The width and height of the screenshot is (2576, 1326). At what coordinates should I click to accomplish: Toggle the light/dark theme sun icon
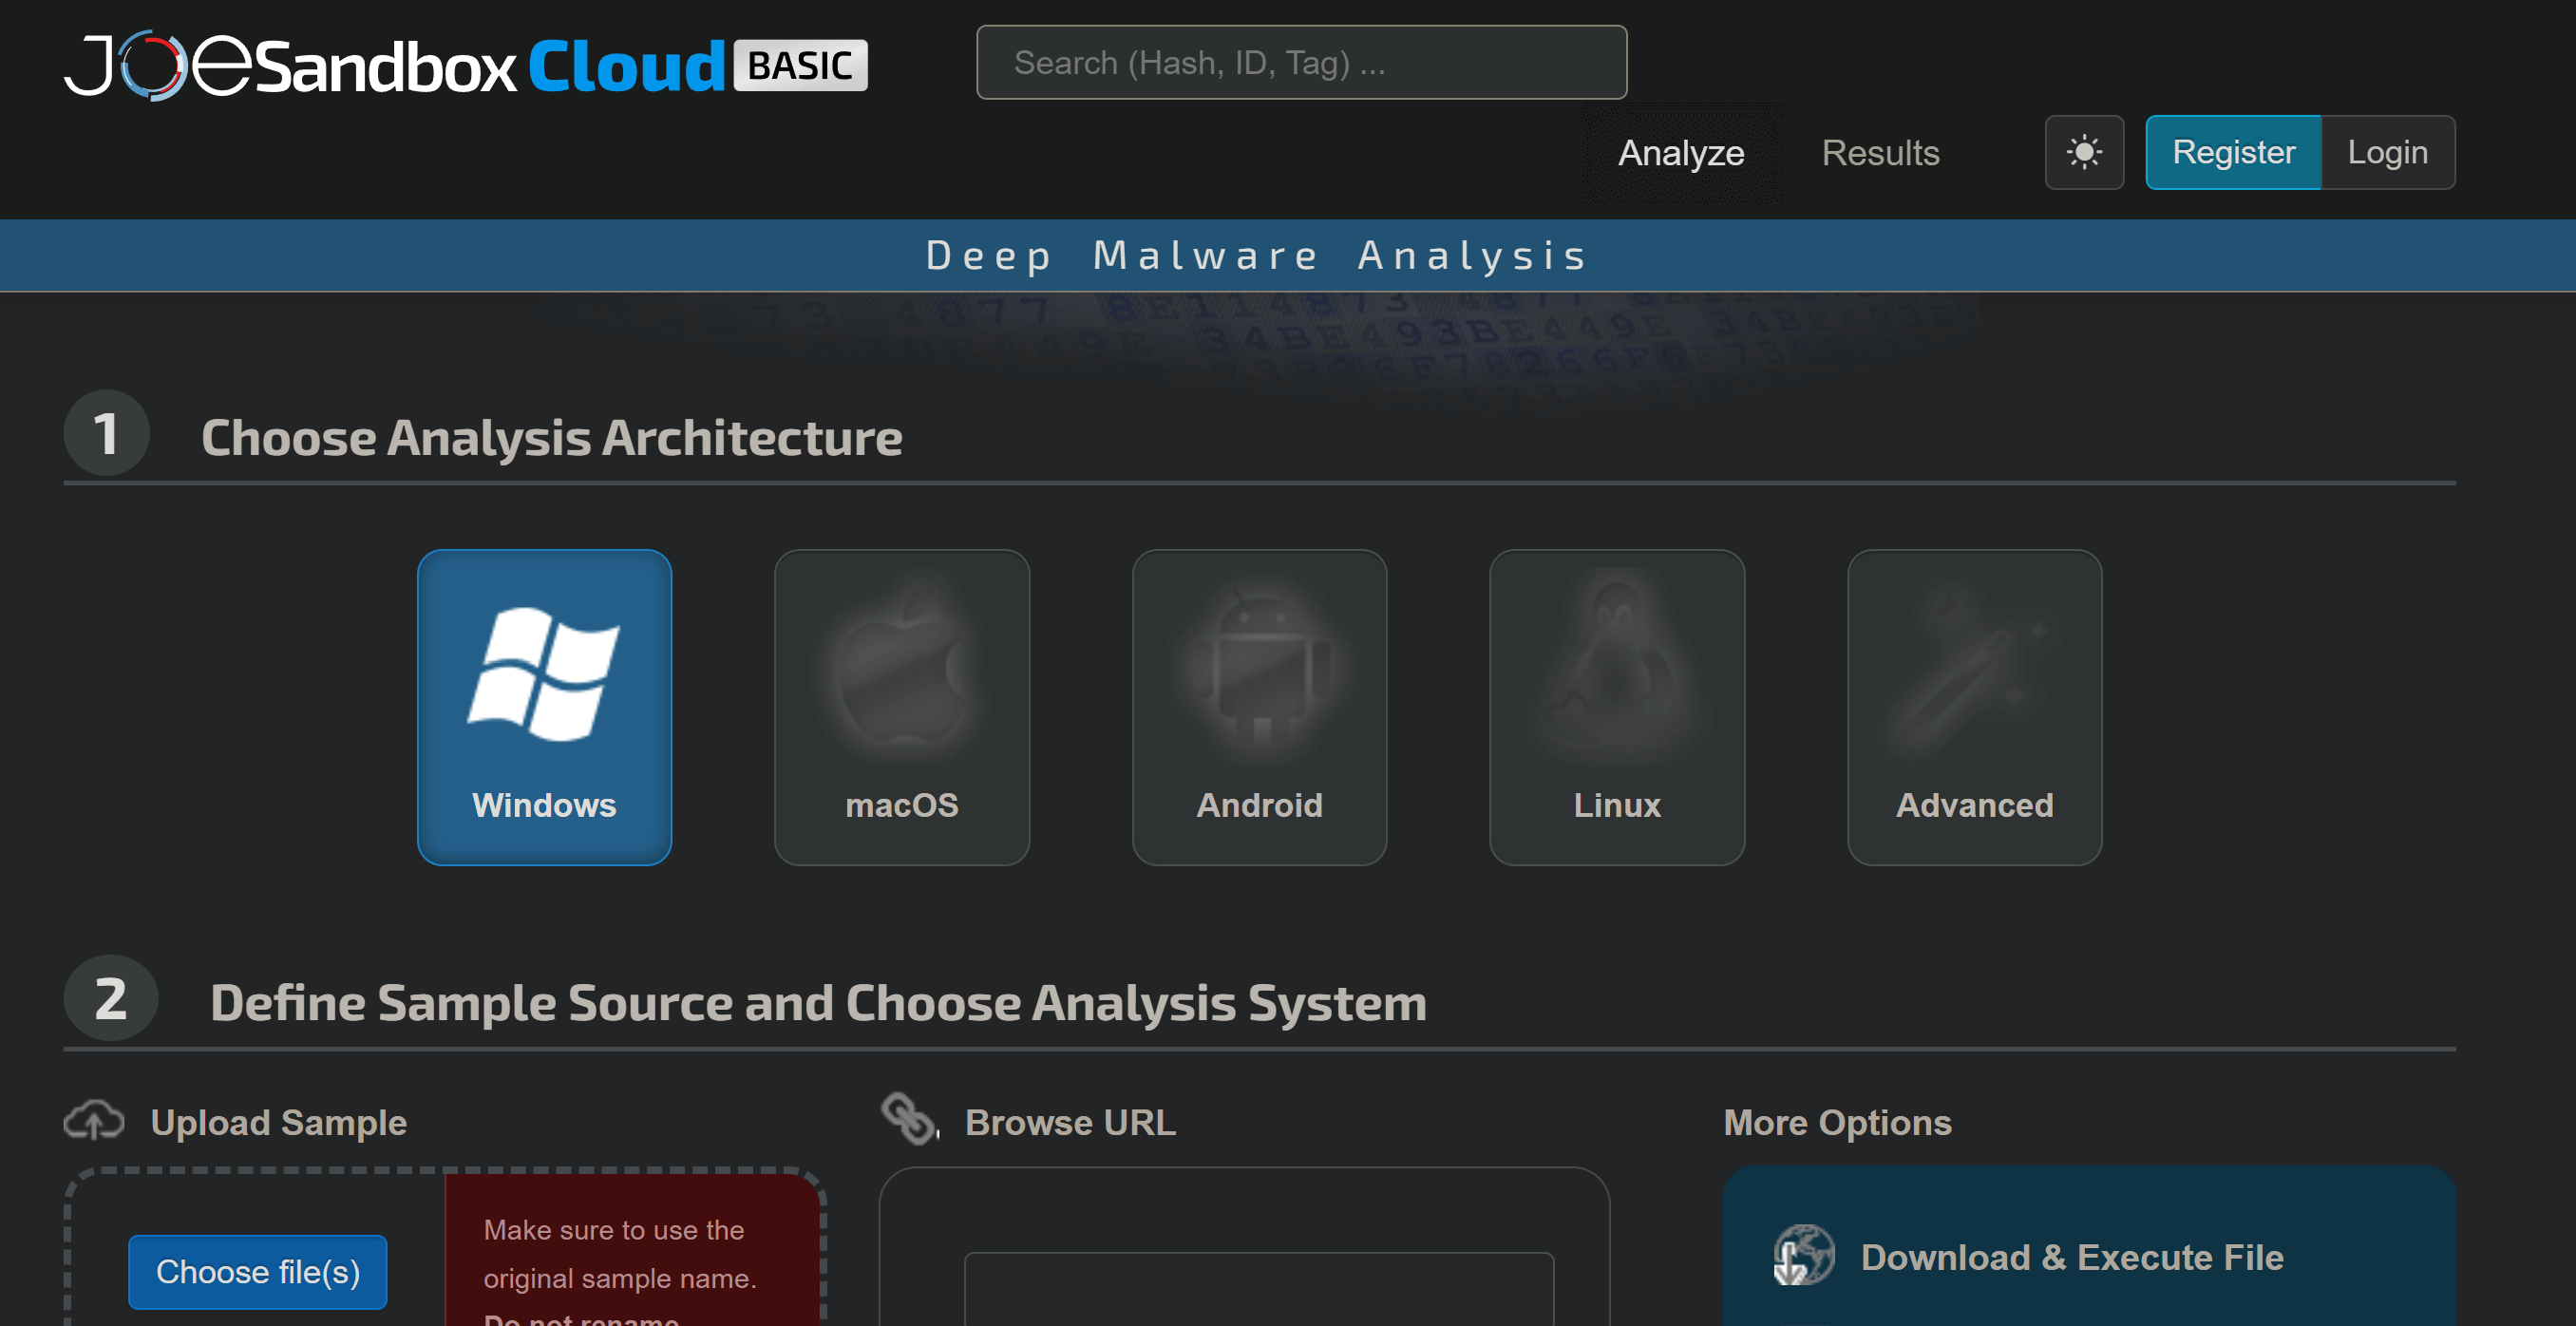pos(2084,152)
